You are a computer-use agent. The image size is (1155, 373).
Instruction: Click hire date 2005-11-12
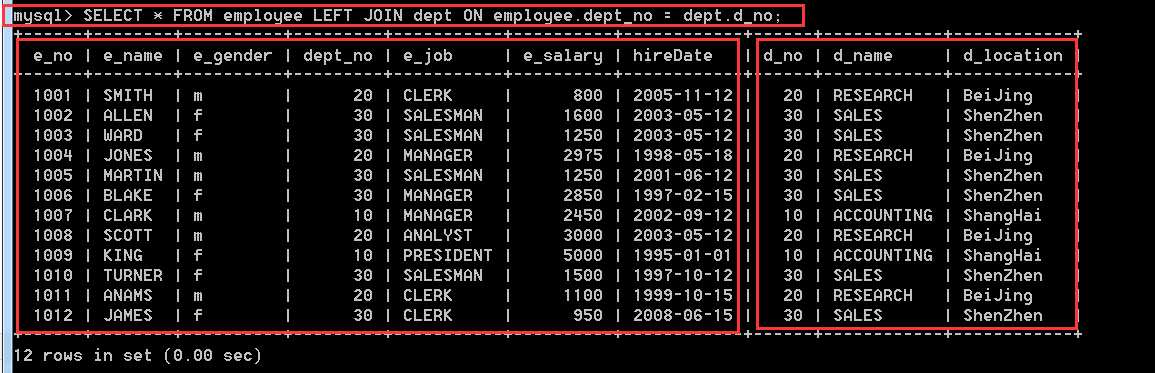(x=683, y=96)
